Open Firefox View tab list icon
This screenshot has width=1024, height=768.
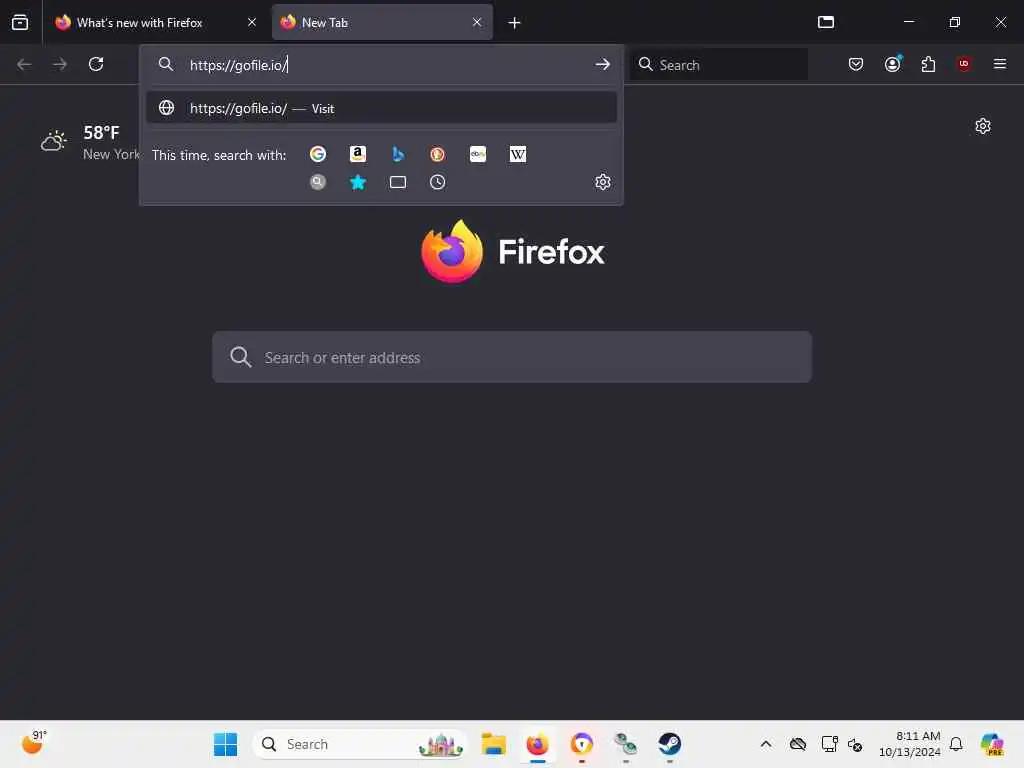(20, 22)
